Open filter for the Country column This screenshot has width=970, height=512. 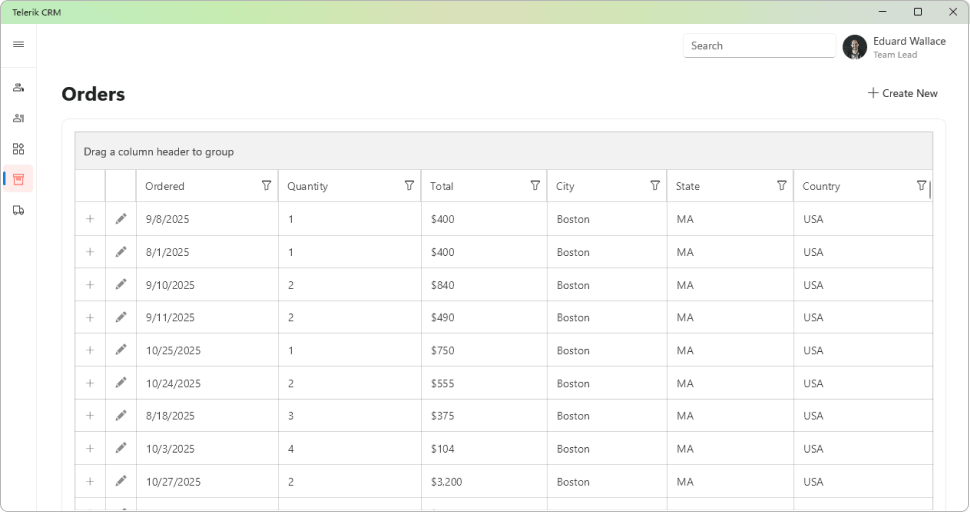click(x=921, y=186)
